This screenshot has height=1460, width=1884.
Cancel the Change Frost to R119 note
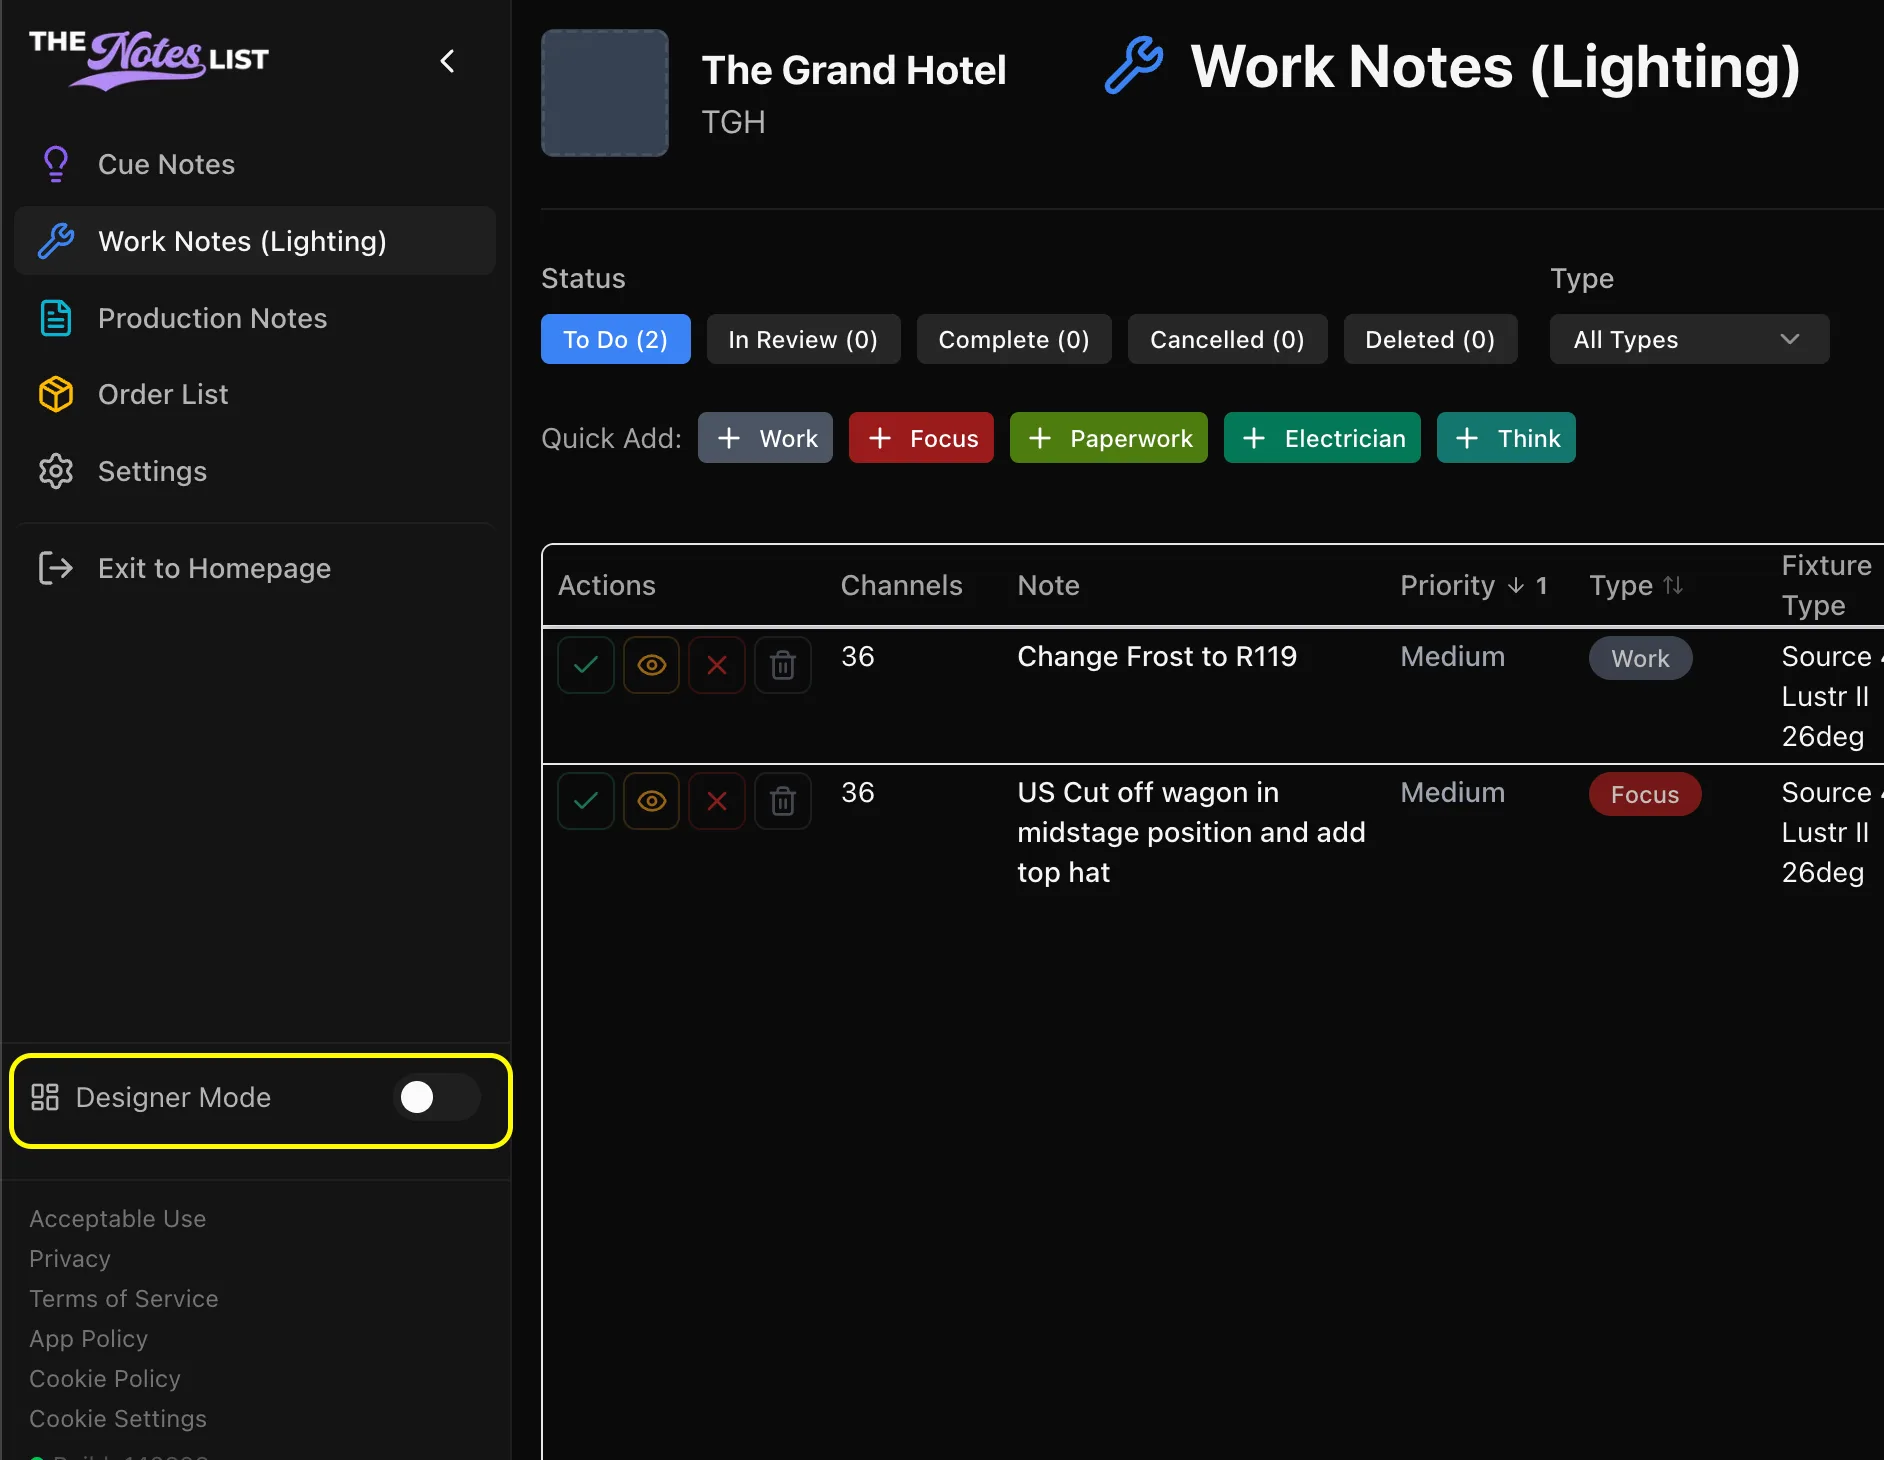pyautogui.click(x=717, y=665)
